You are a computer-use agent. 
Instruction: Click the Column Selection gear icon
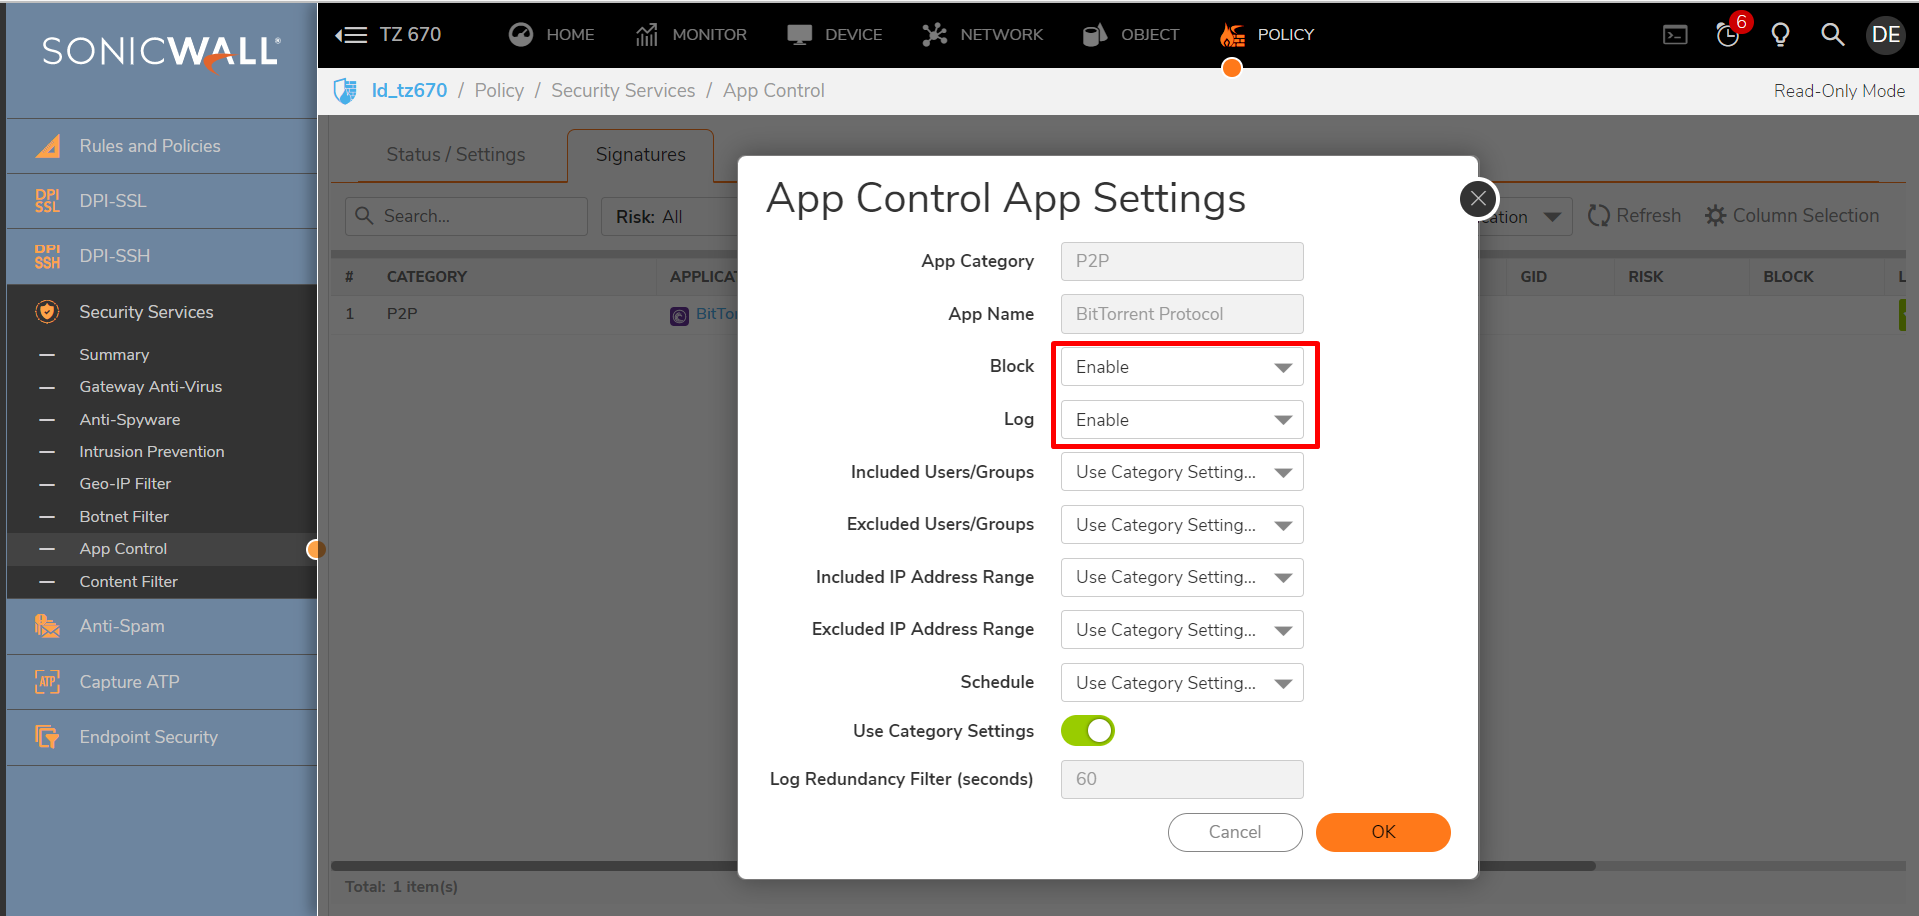click(1715, 216)
